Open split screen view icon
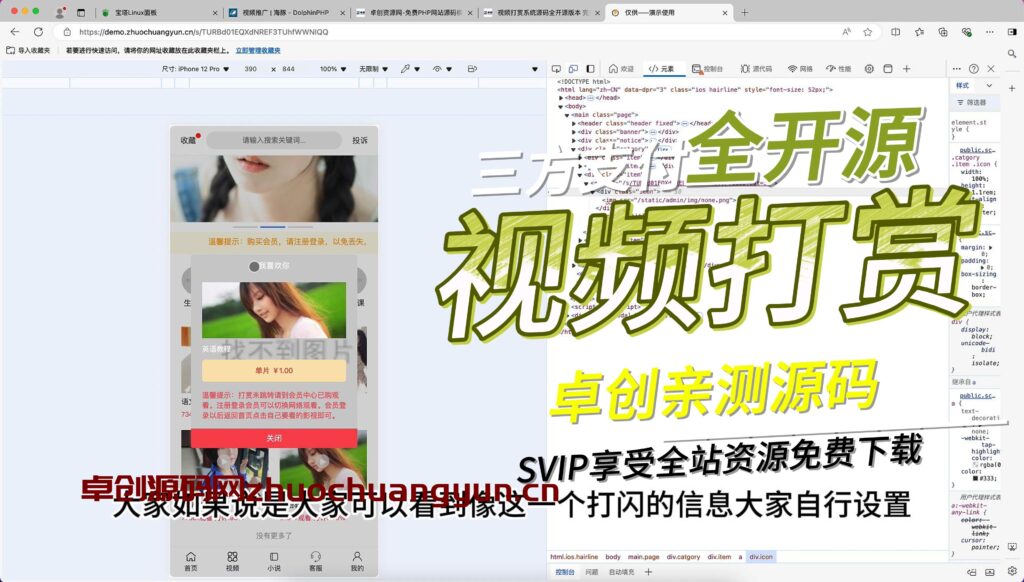 [895, 31]
